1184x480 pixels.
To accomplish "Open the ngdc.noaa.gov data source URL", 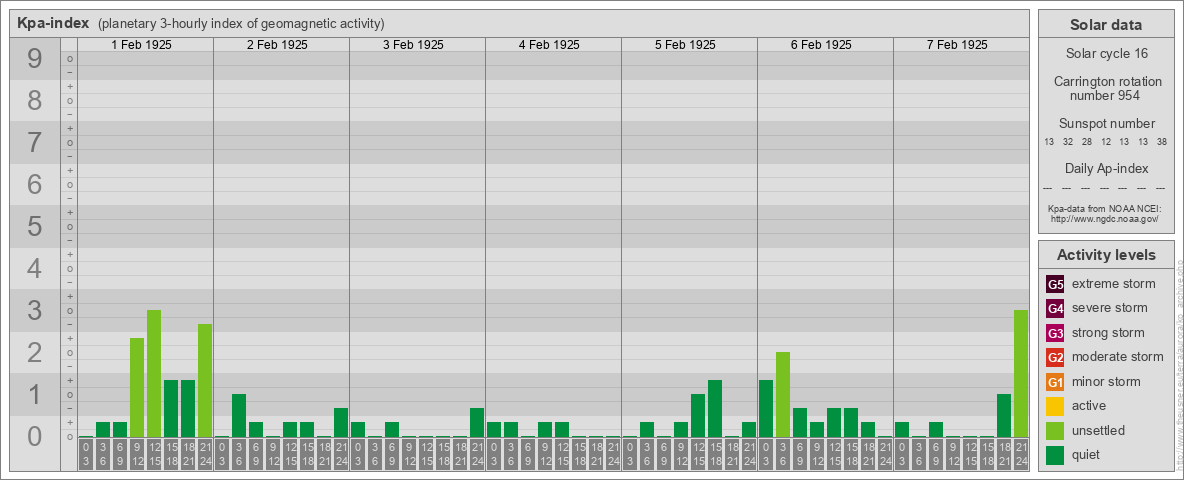I will [1106, 218].
